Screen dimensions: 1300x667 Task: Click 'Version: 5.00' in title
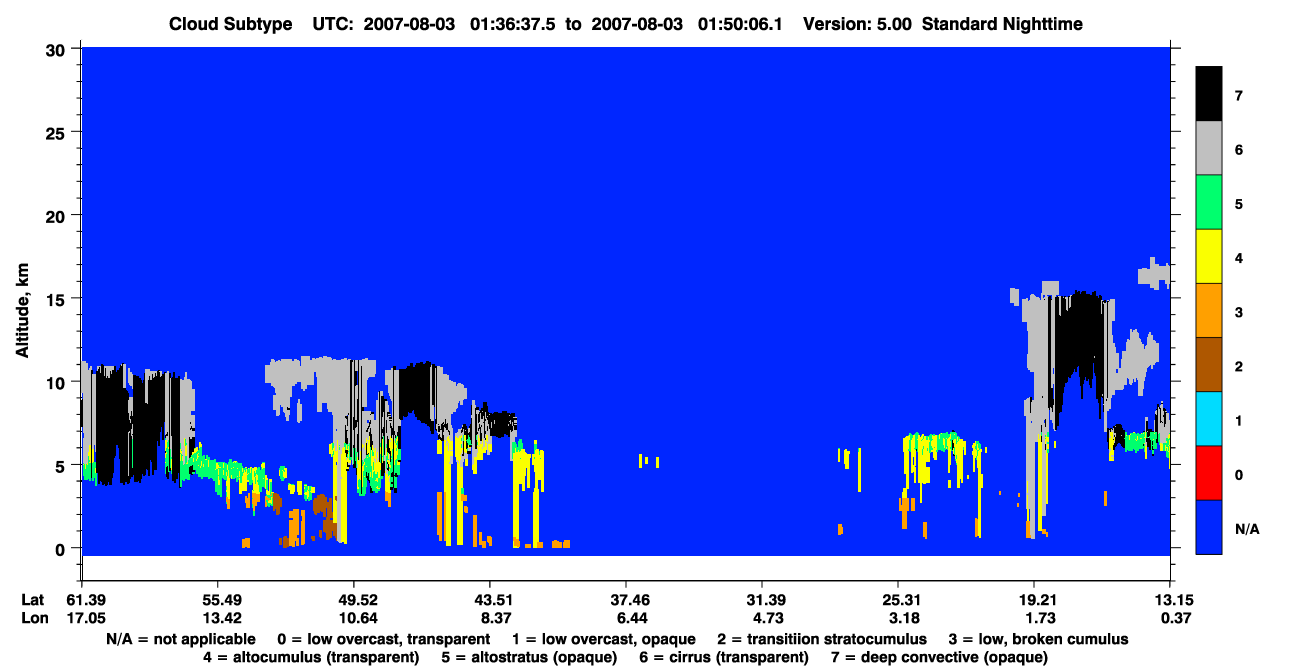click(x=857, y=23)
